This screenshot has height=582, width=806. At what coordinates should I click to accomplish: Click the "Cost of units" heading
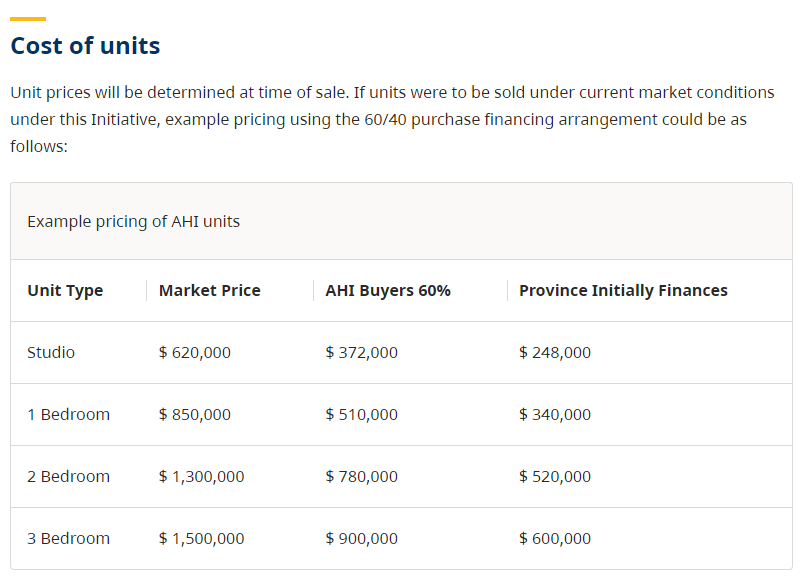[x=85, y=46]
